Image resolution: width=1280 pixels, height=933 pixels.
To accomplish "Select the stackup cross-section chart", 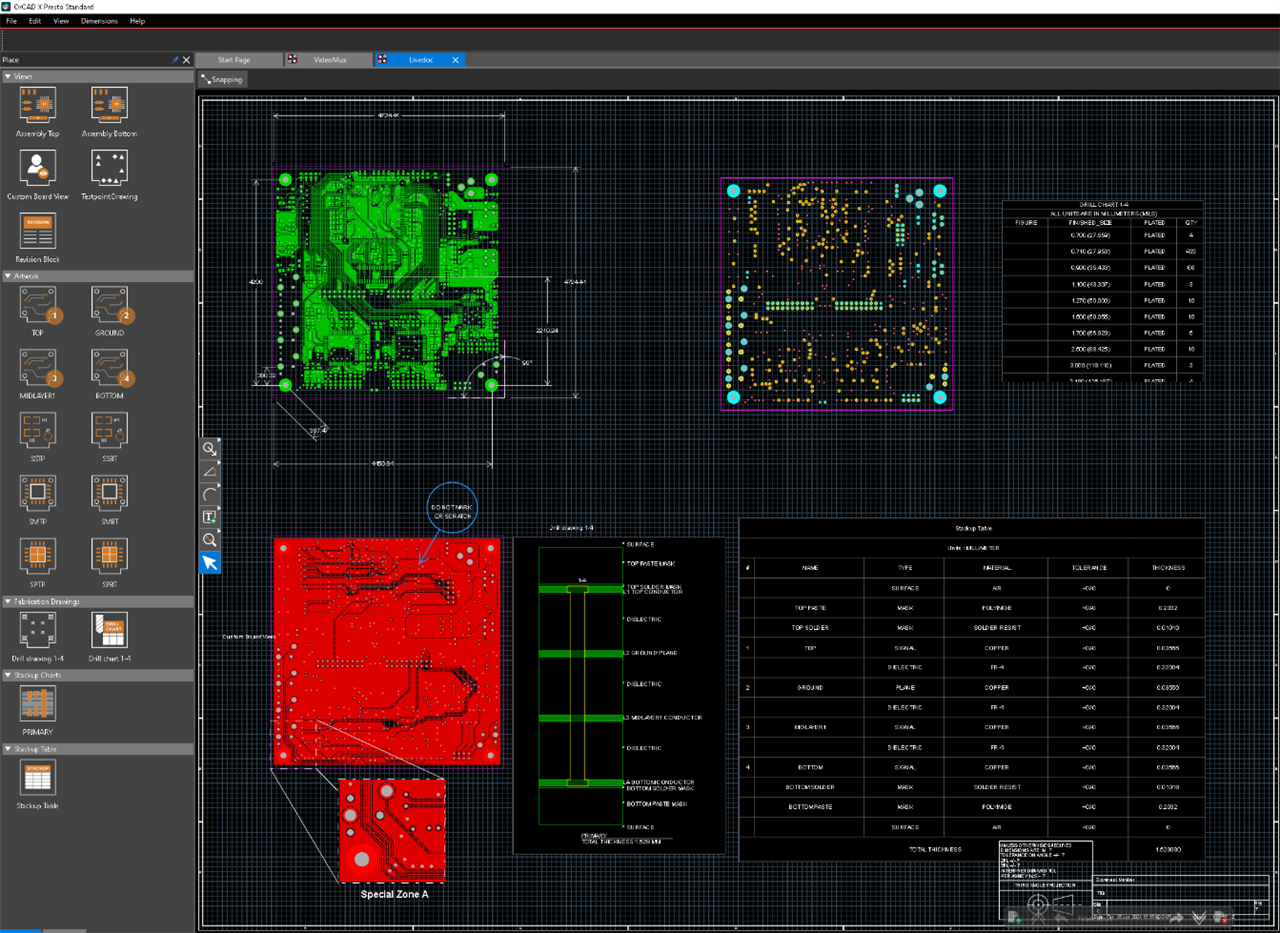I will (619, 695).
